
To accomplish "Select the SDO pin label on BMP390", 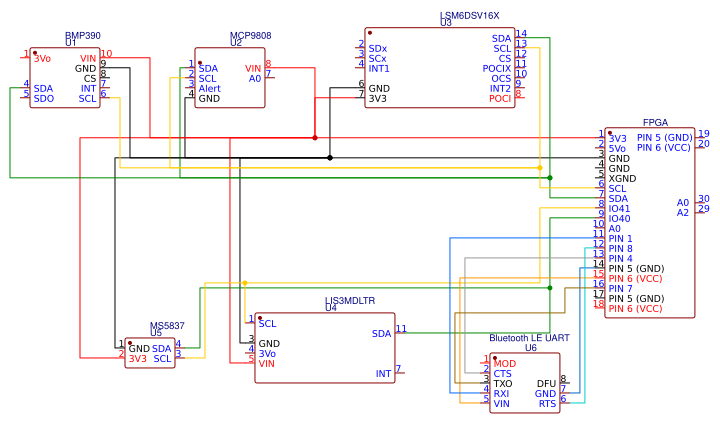I will 44,98.
